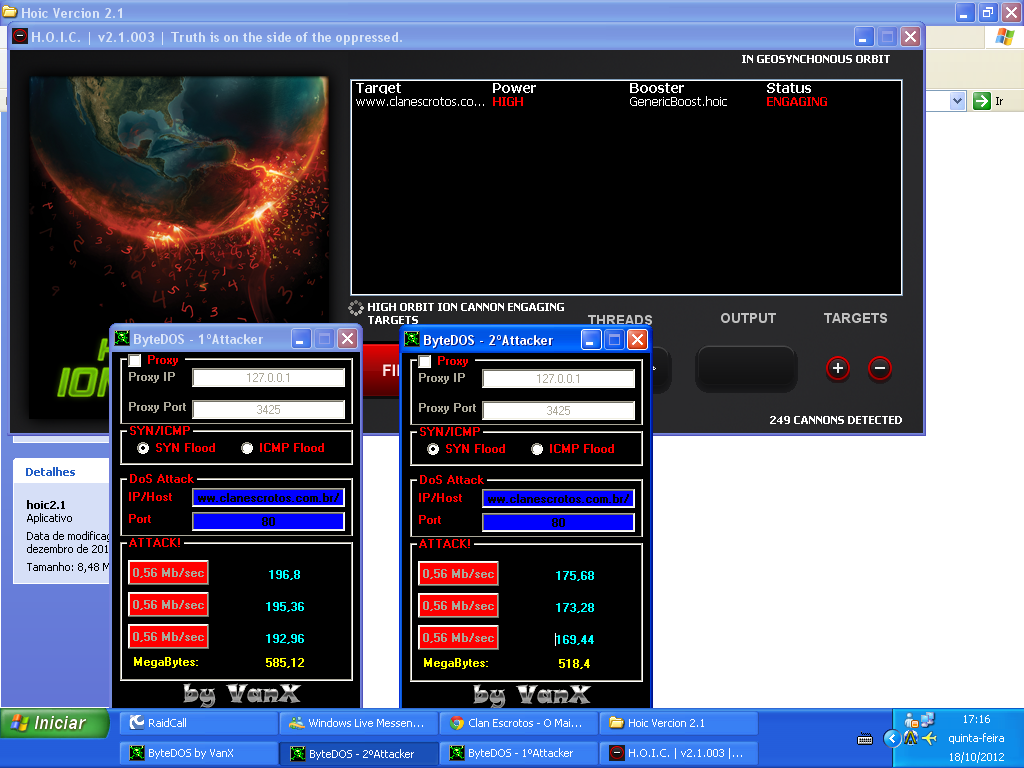The height and width of the screenshot is (768, 1024).
Task: Select ICMP Flood in 2ºAttacker window
Action: (537, 449)
